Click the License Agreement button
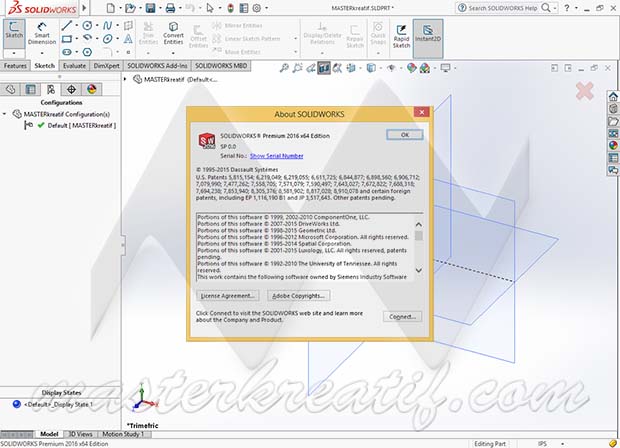 click(227, 296)
